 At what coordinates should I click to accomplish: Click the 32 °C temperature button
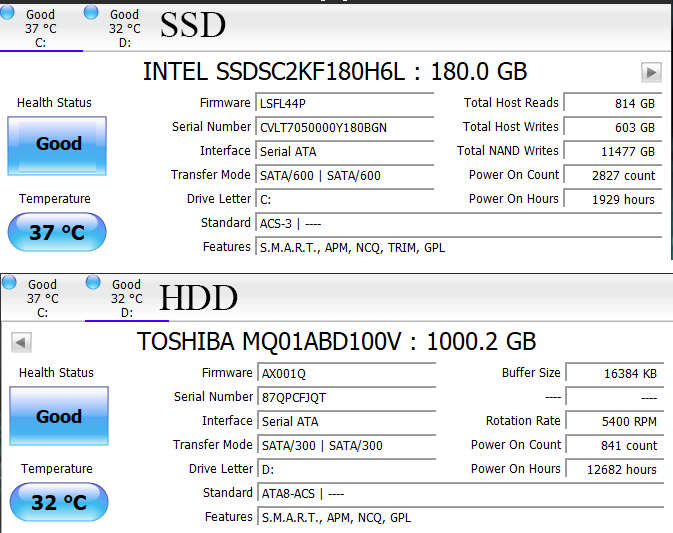59,502
